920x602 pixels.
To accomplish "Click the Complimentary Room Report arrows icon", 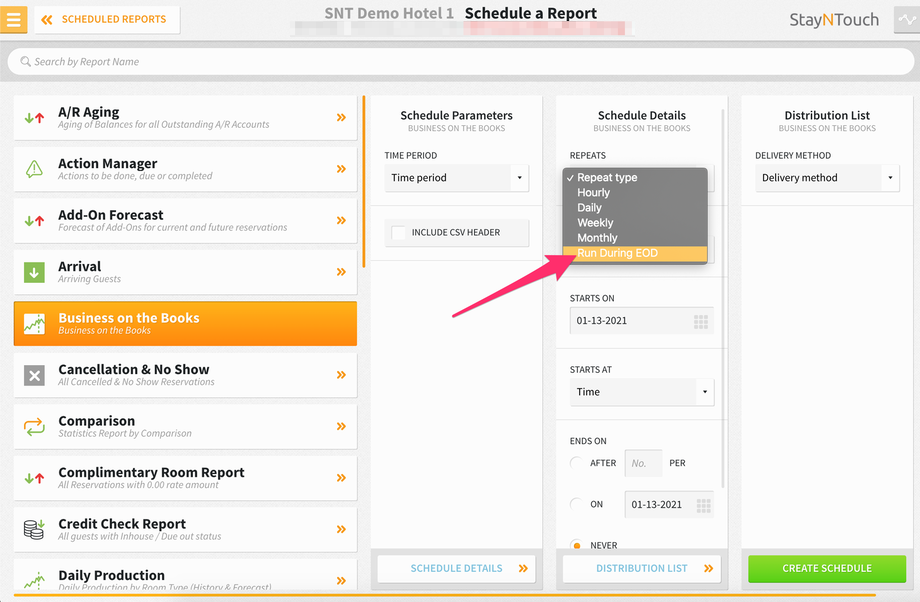I will coord(35,478).
